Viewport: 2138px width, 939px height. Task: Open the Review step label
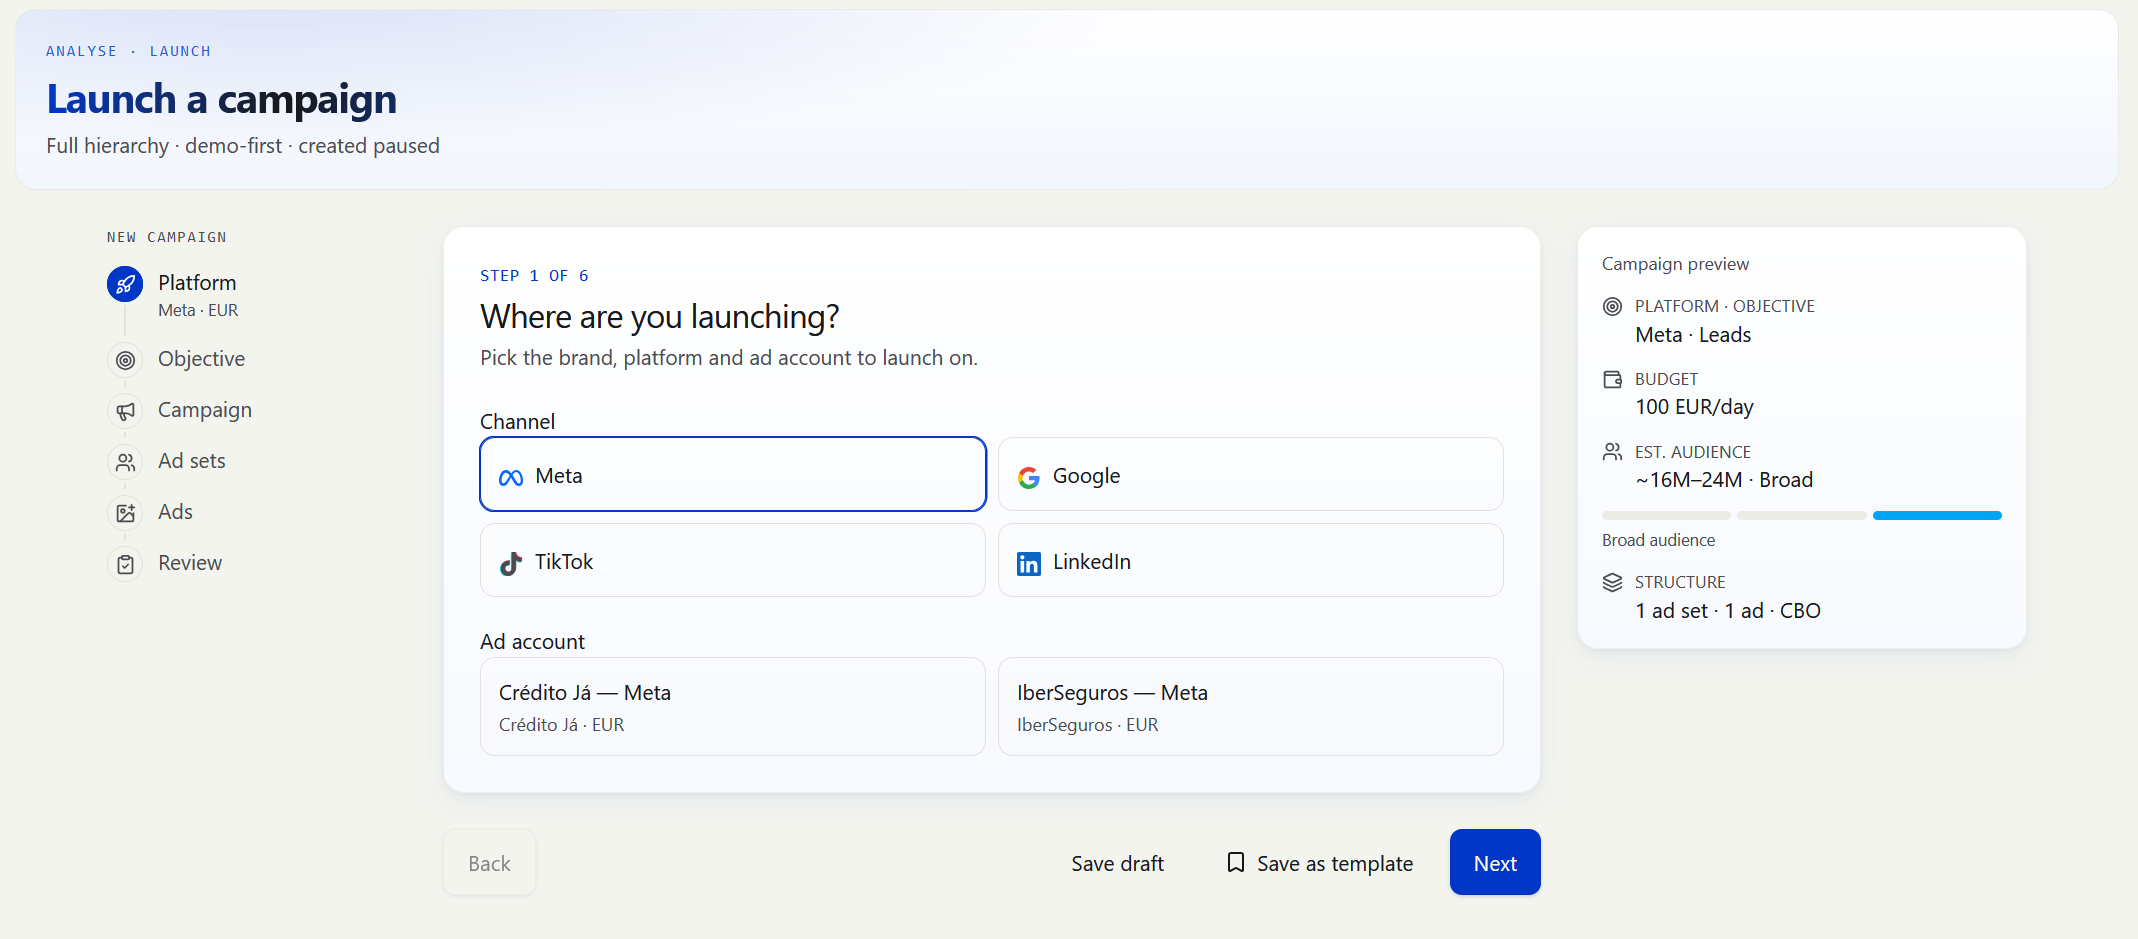[190, 563]
